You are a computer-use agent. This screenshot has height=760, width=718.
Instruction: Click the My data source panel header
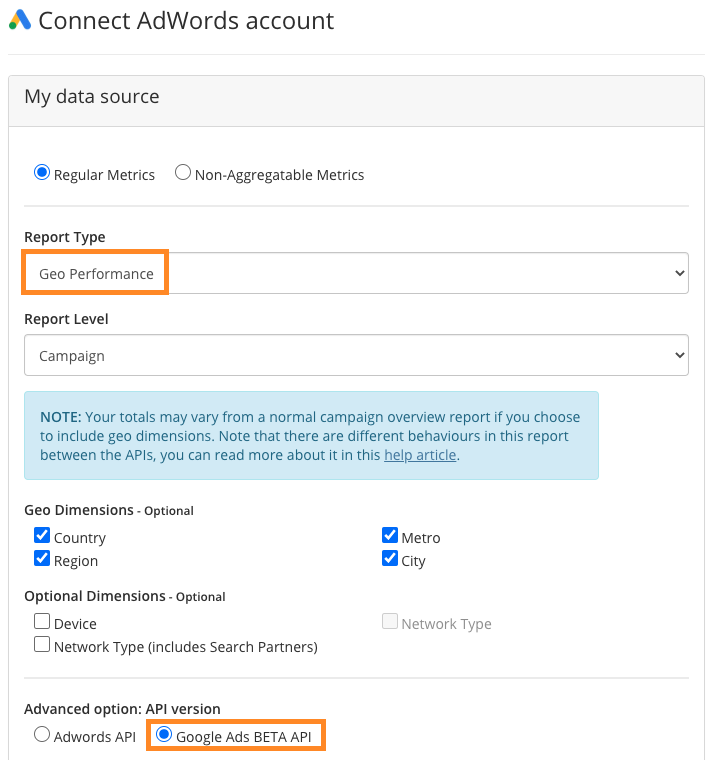(x=356, y=101)
